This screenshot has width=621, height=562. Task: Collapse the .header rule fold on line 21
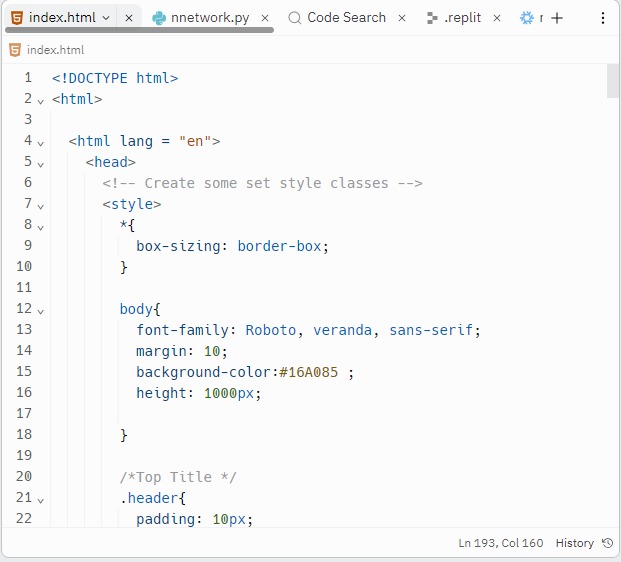pyautogui.click(x=40, y=501)
